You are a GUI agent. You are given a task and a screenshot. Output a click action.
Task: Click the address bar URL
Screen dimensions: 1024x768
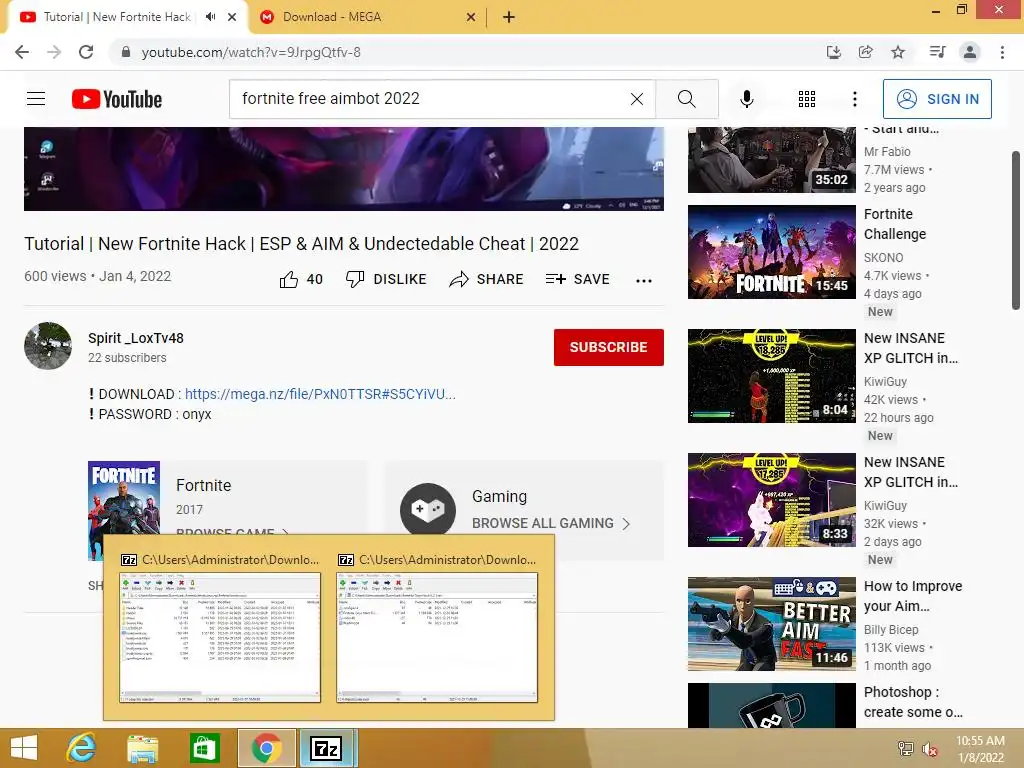point(251,52)
